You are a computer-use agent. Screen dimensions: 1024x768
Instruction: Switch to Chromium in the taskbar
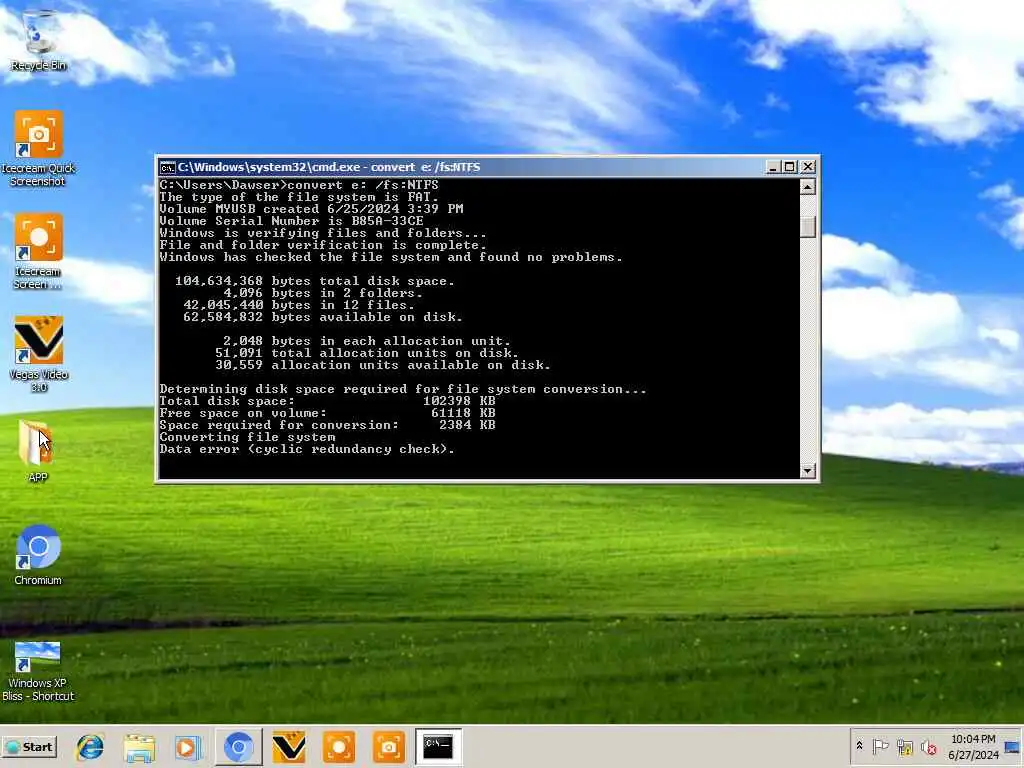(x=238, y=746)
